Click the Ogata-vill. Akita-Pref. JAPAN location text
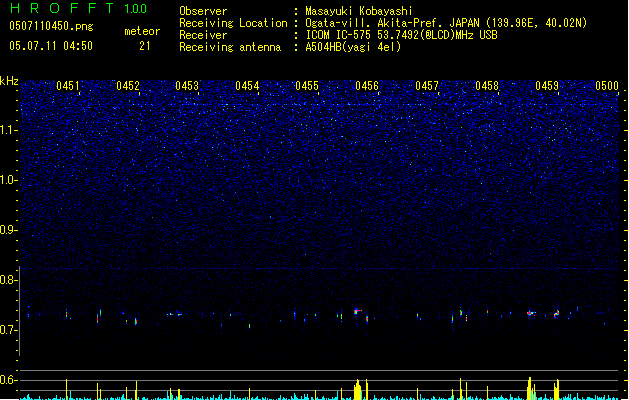 446,23
